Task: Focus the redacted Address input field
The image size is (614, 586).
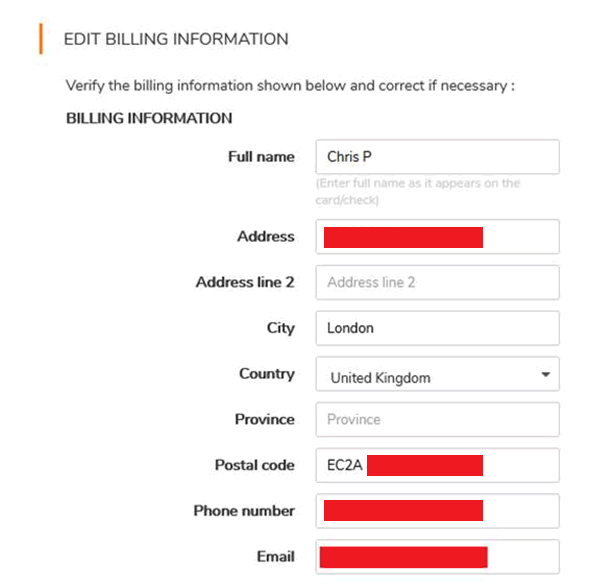Action: [x=437, y=237]
